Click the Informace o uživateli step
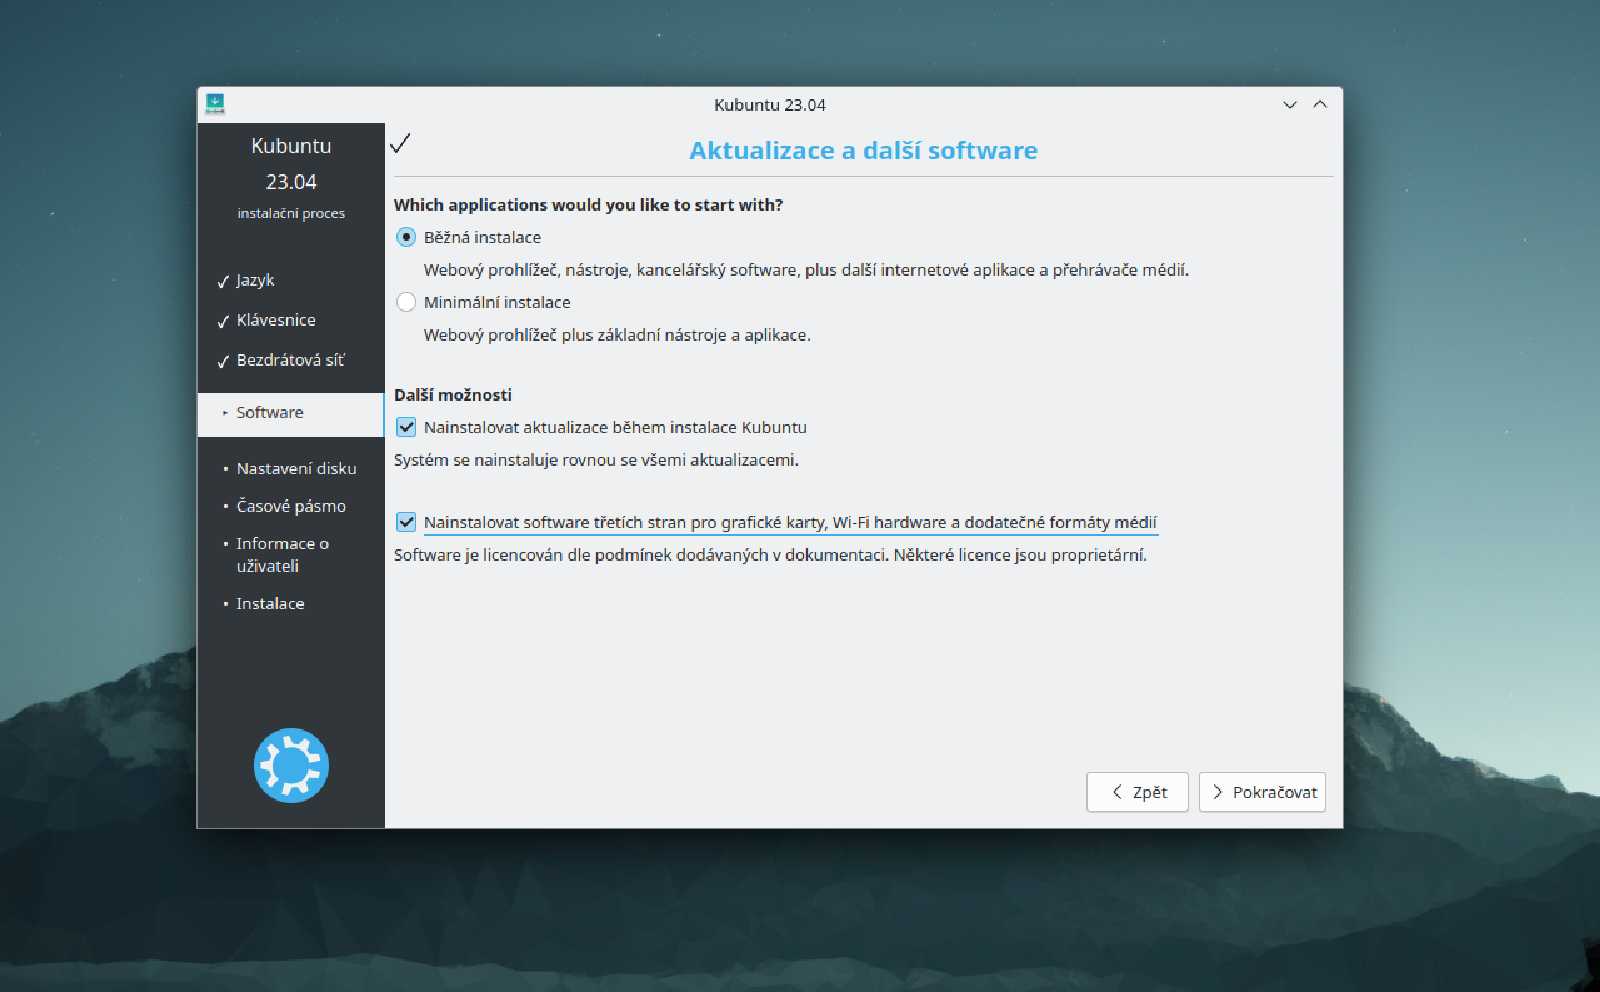1600x992 pixels. (282, 554)
